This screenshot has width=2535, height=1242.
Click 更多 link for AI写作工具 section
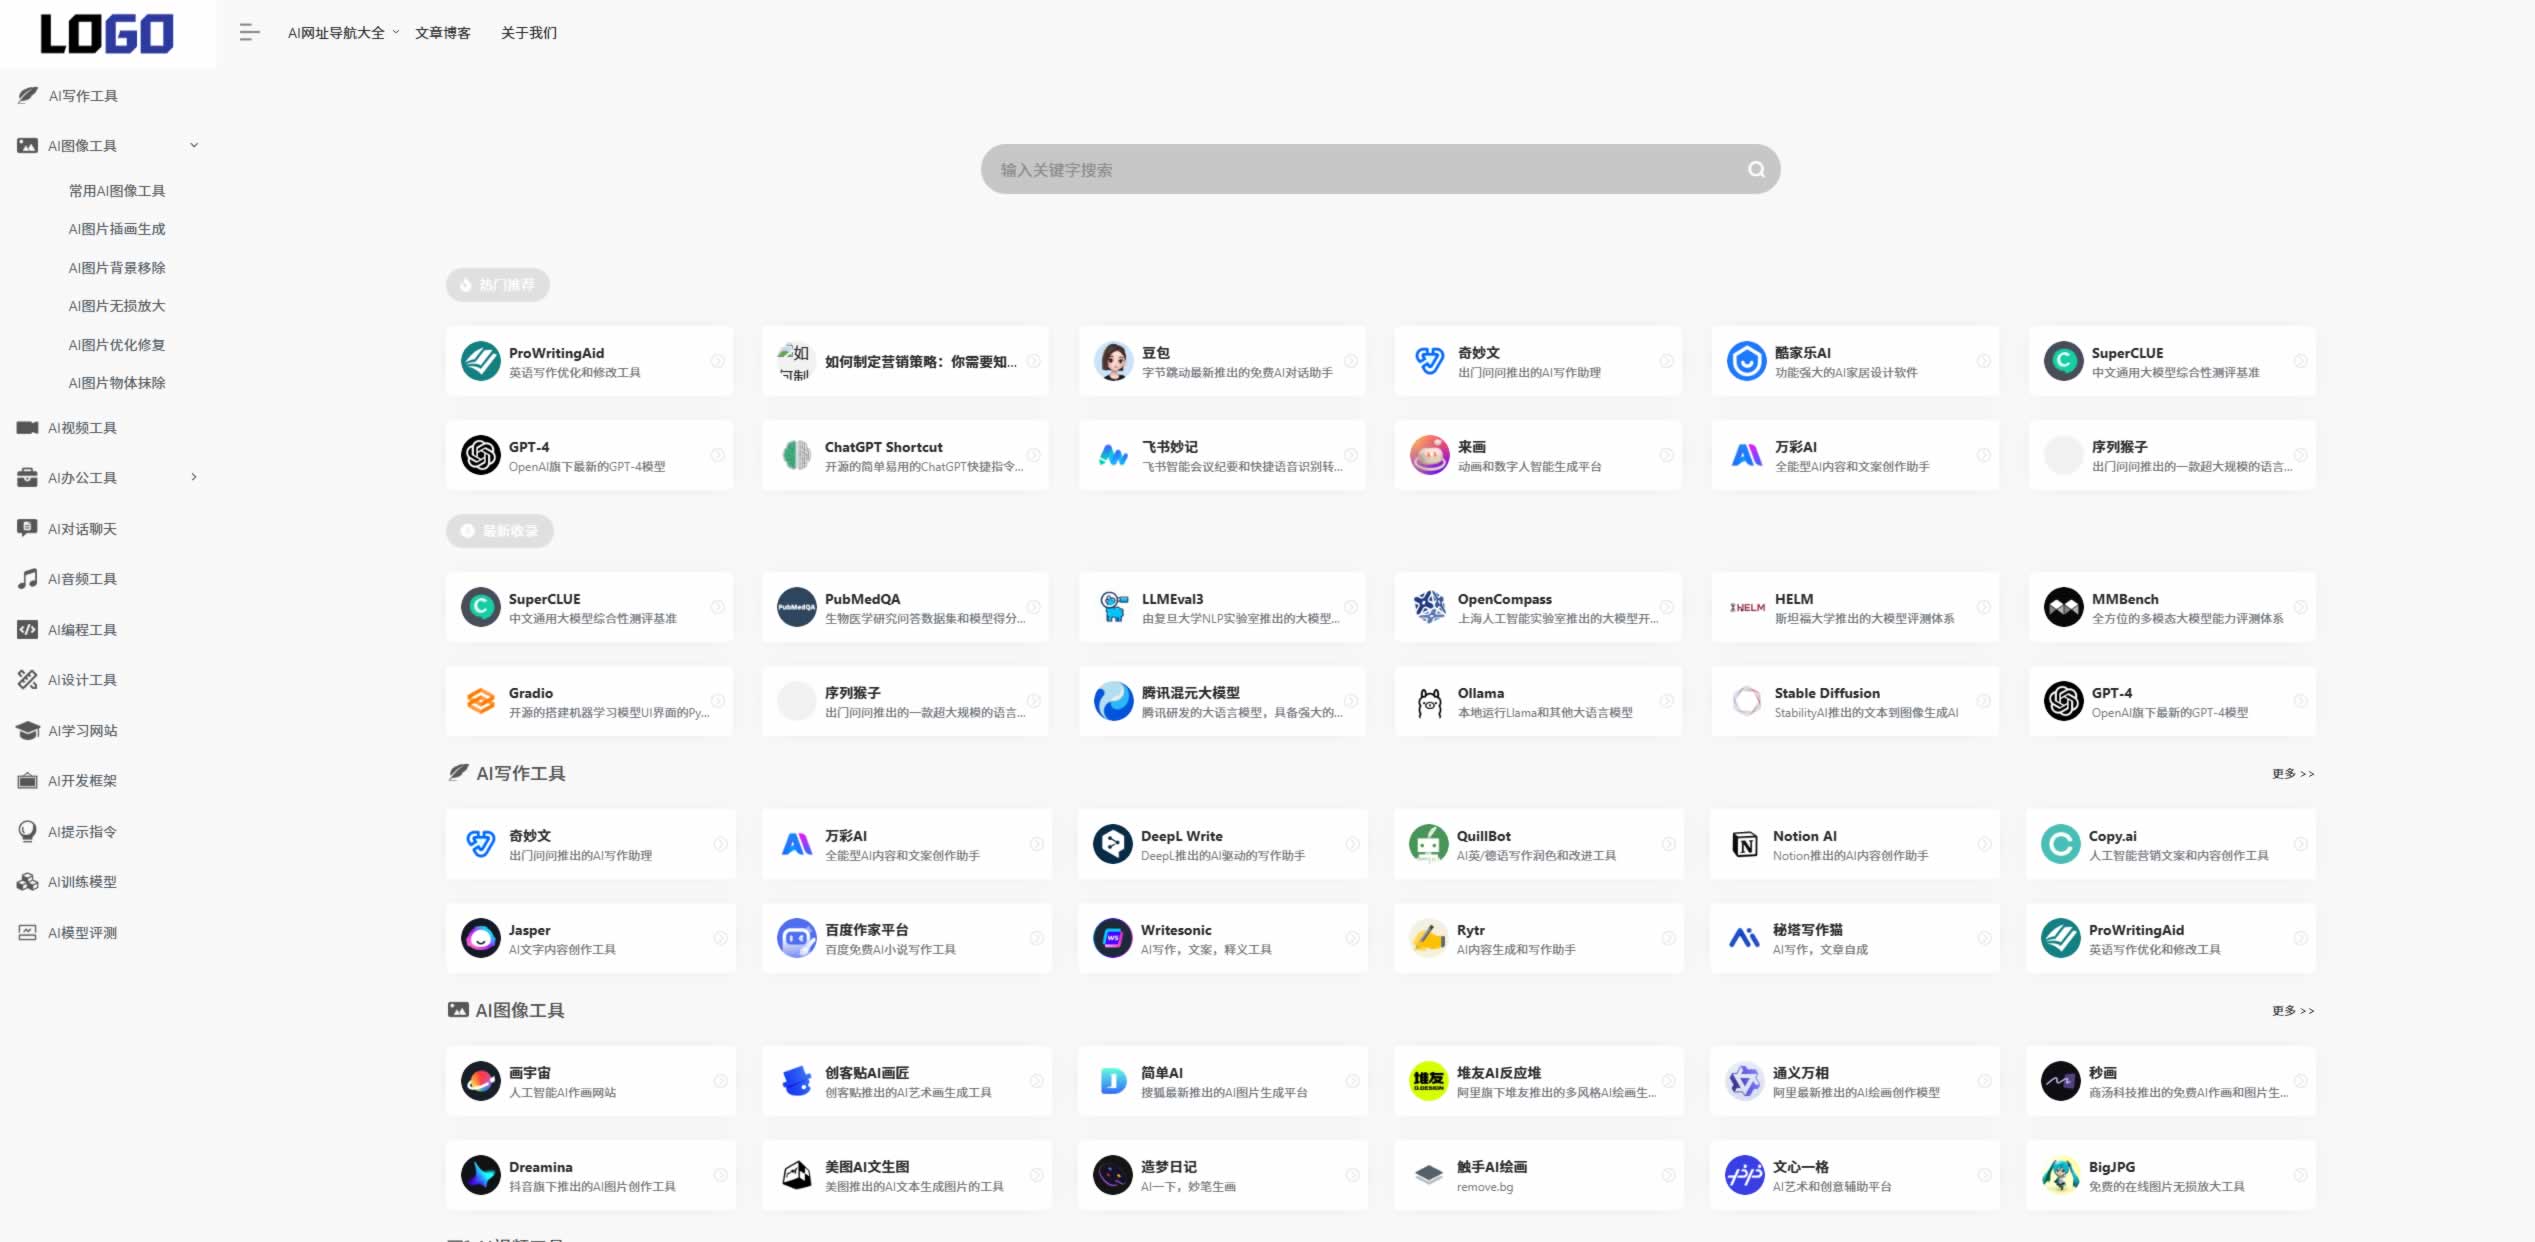(x=2292, y=773)
